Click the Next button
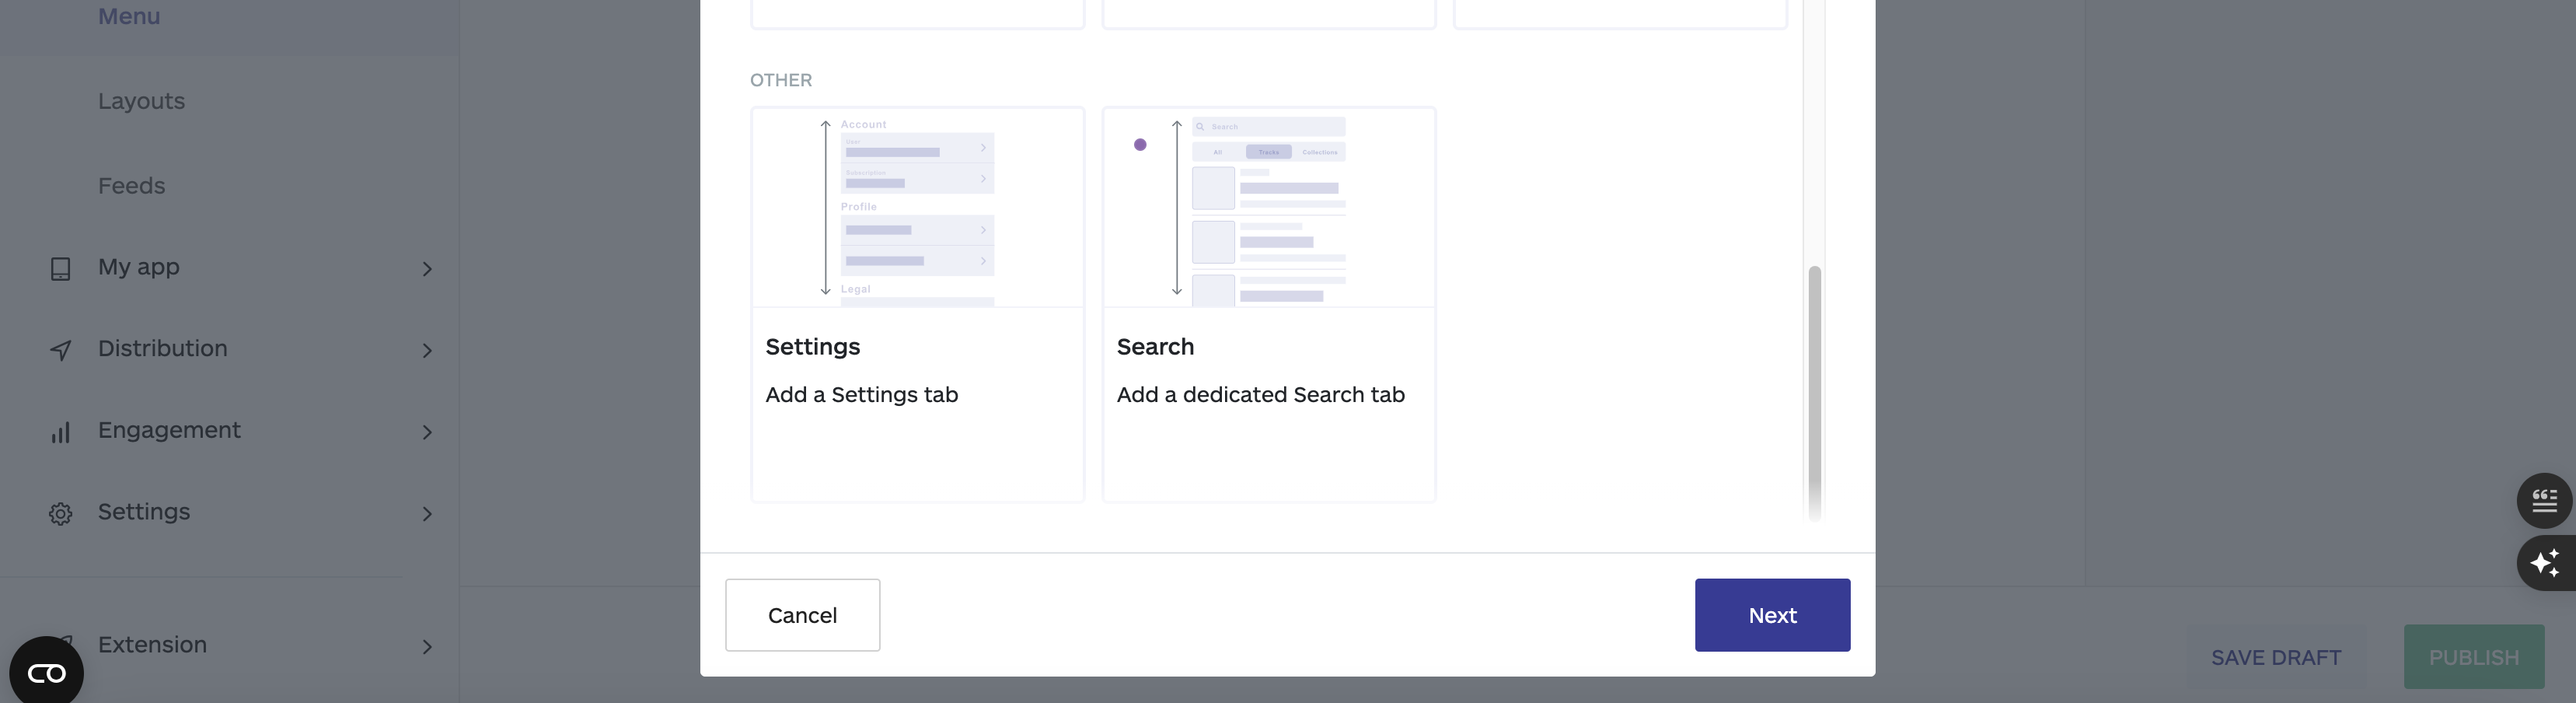This screenshot has width=2576, height=703. tap(1772, 615)
